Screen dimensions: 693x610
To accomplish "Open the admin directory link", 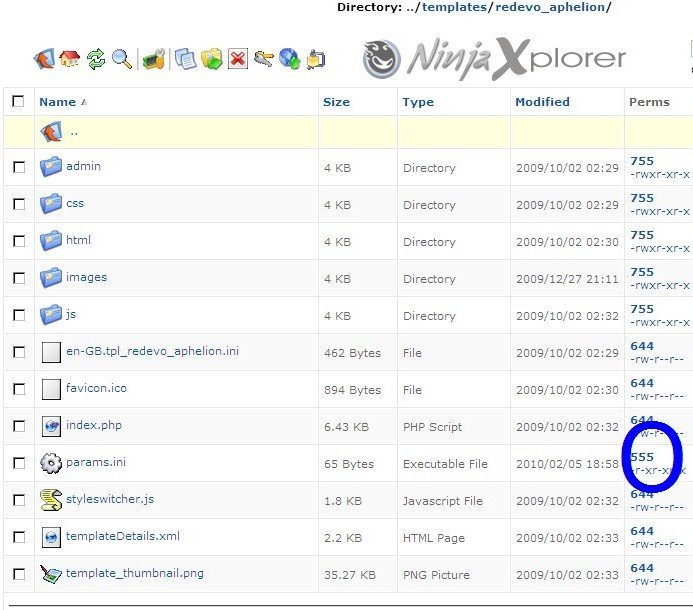I will (84, 166).
